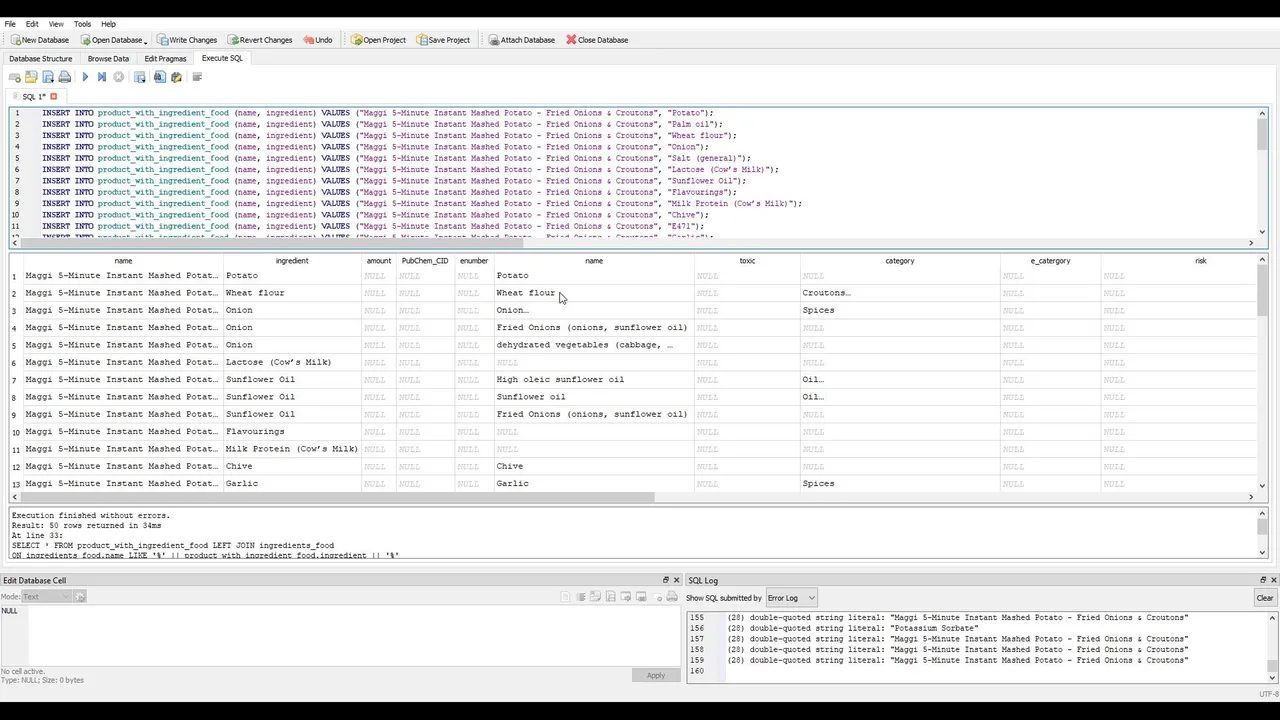Execute current line icon
Viewport: 1280px width, 720px height.
click(x=101, y=77)
